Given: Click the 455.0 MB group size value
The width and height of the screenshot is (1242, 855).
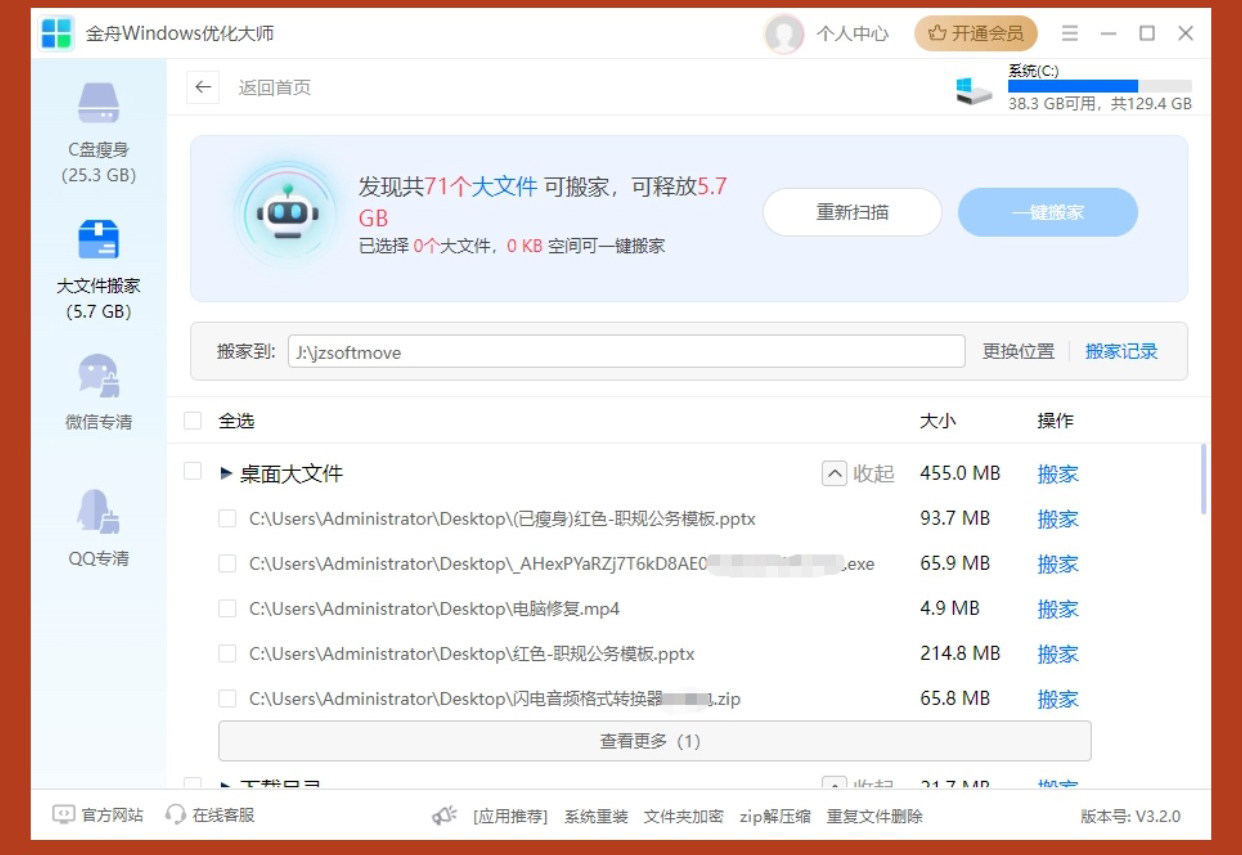Looking at the screenshot, I should pyautogui.click(x=960, y=473).
